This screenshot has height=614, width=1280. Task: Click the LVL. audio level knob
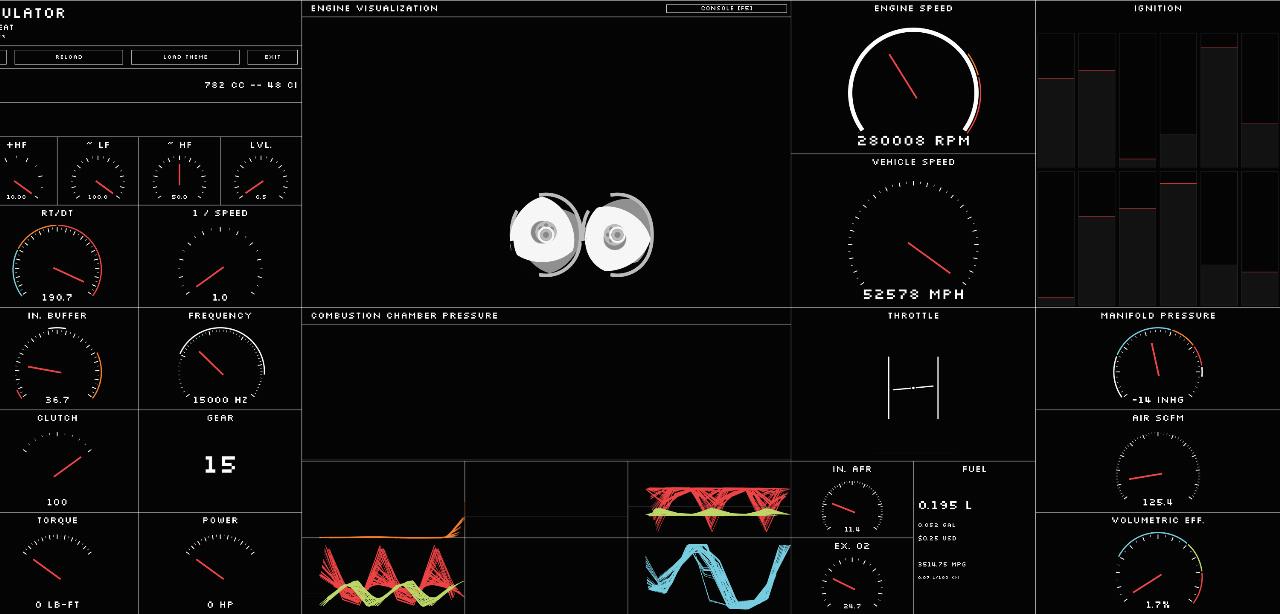point(260,179)
